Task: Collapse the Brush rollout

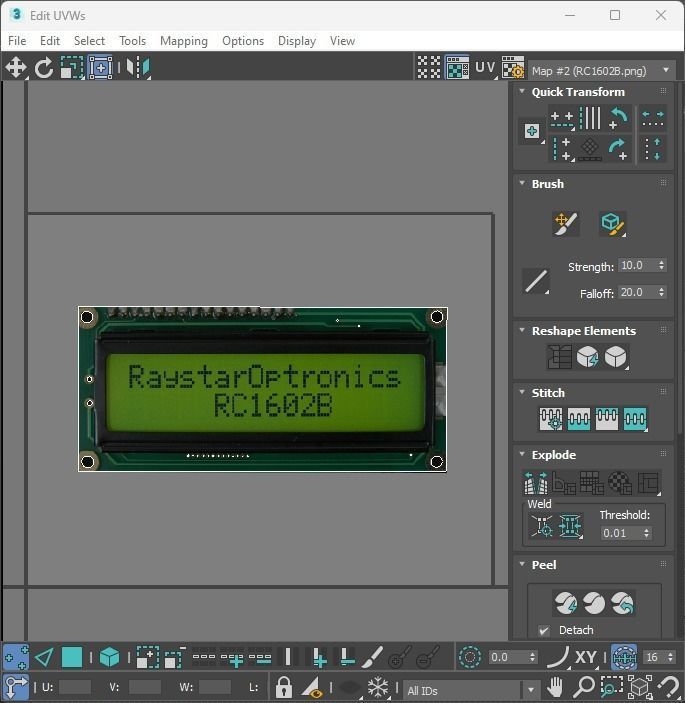Action: (522, 183)
